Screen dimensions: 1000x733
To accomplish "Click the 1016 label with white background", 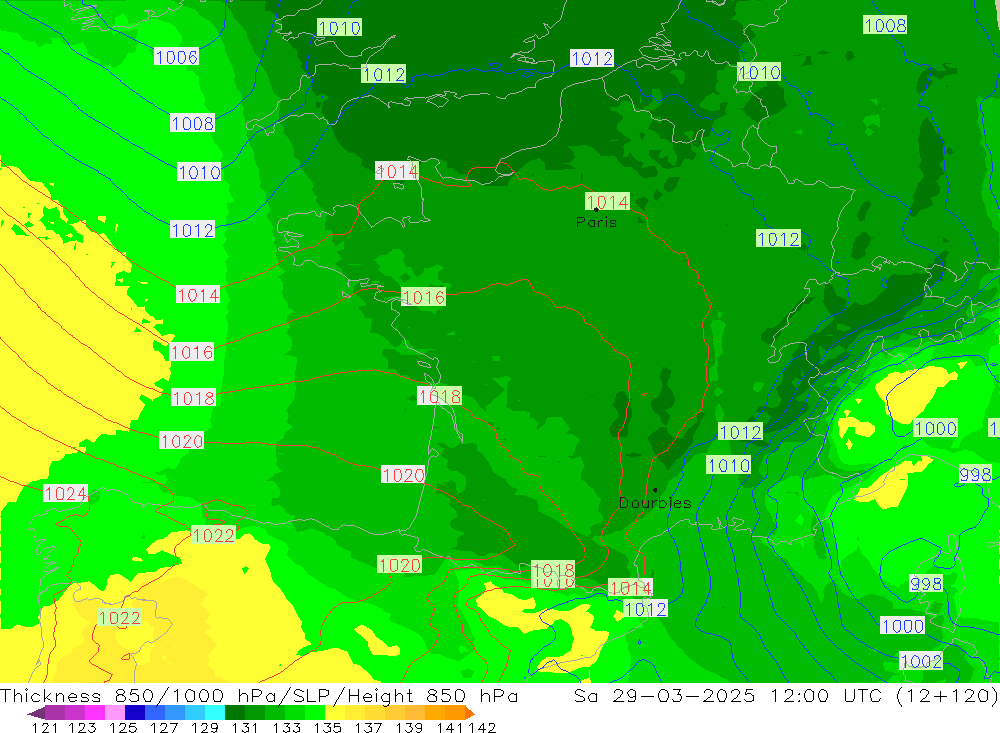I will (191, 352).
